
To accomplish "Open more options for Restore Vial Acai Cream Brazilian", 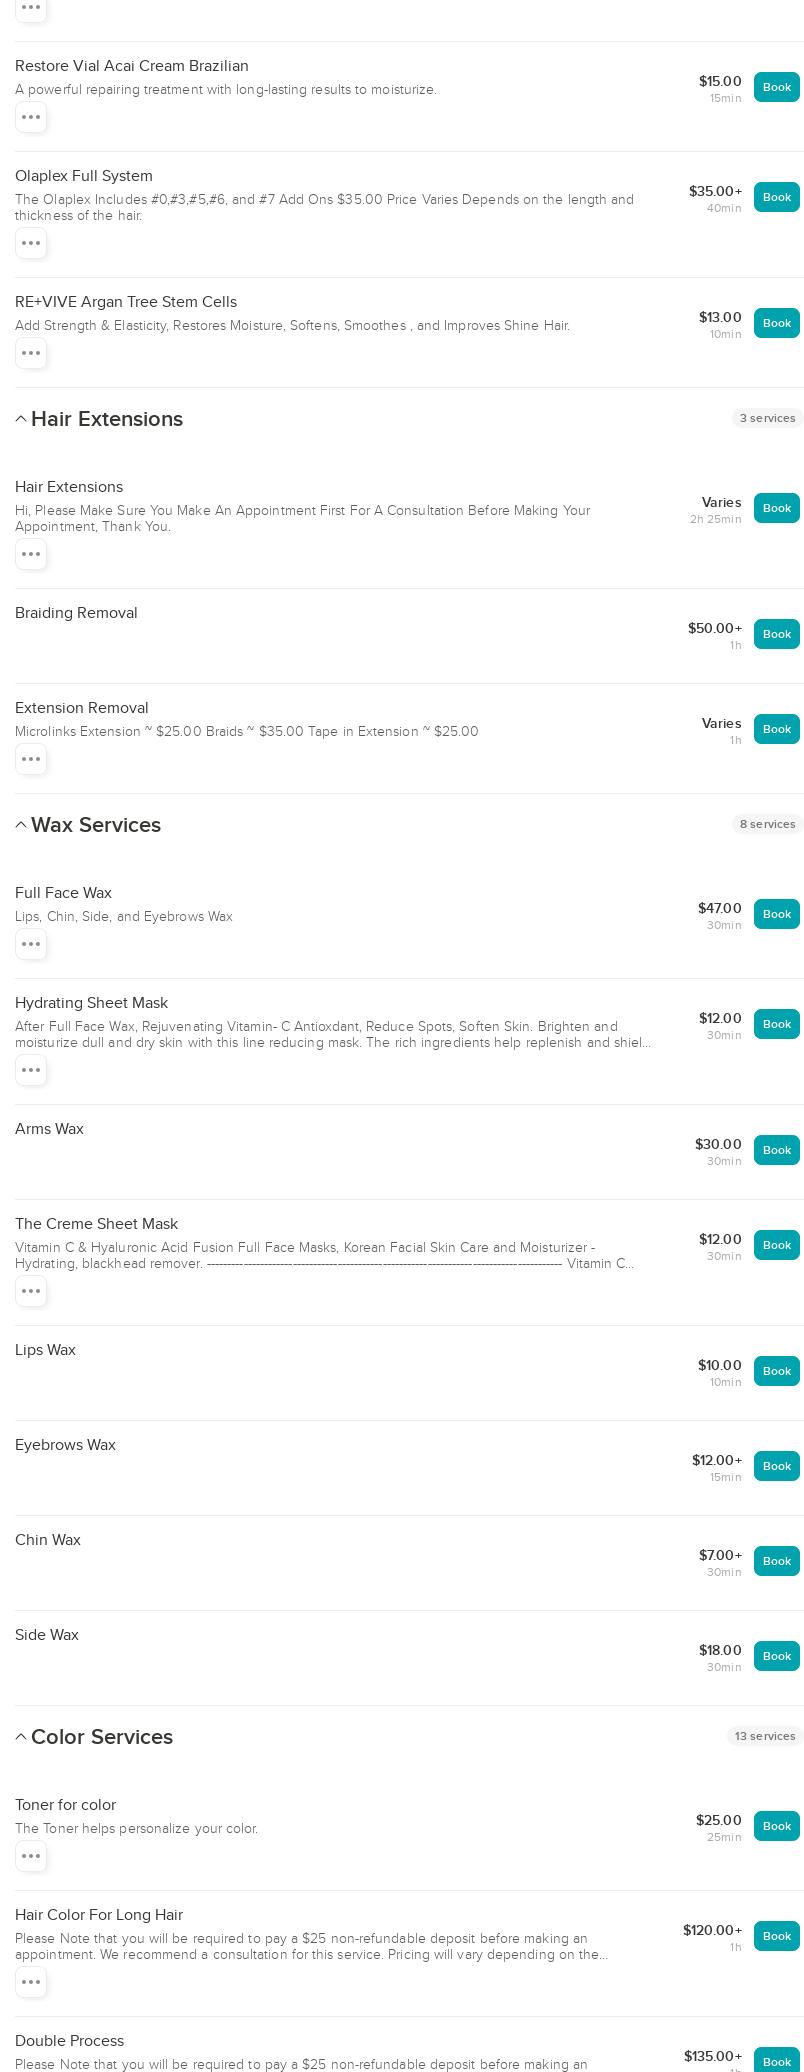I will click(31, 117).
